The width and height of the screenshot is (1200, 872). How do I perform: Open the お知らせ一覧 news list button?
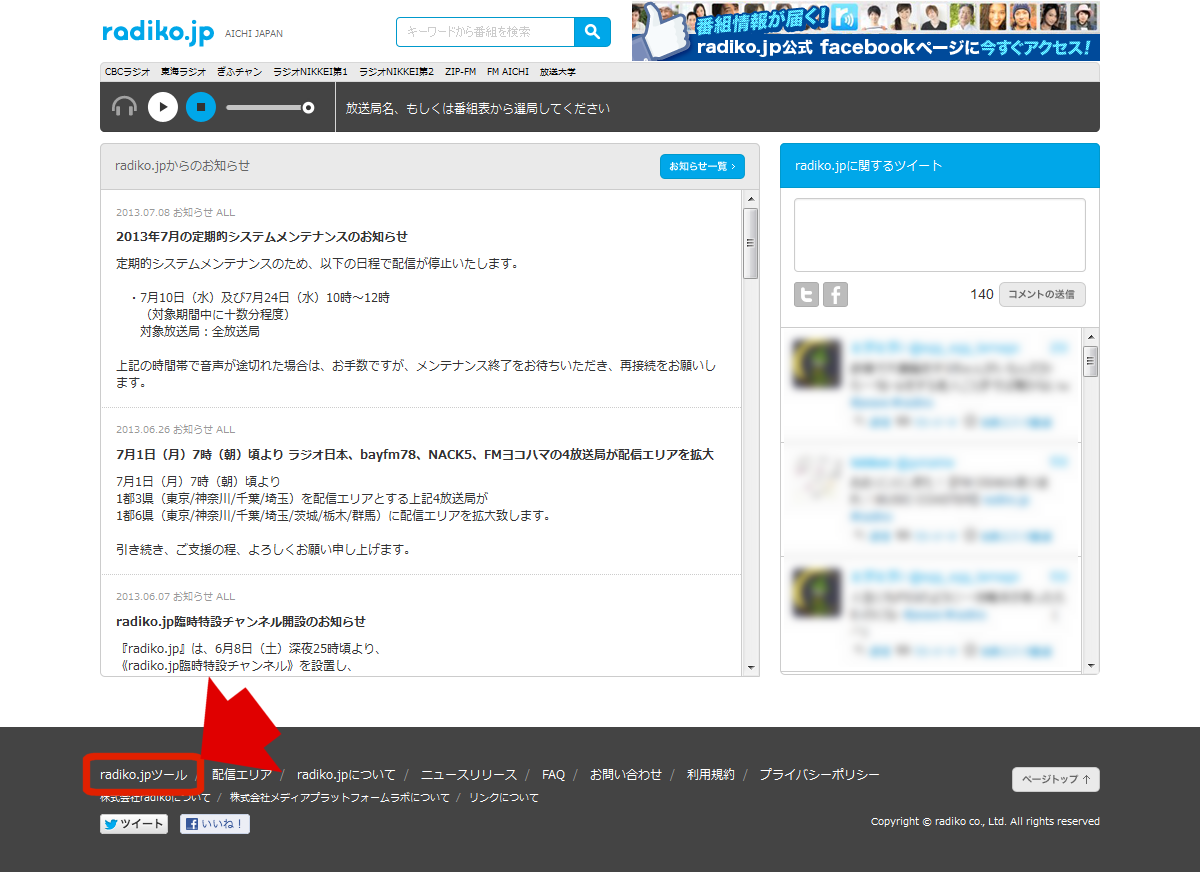point(702,166)
